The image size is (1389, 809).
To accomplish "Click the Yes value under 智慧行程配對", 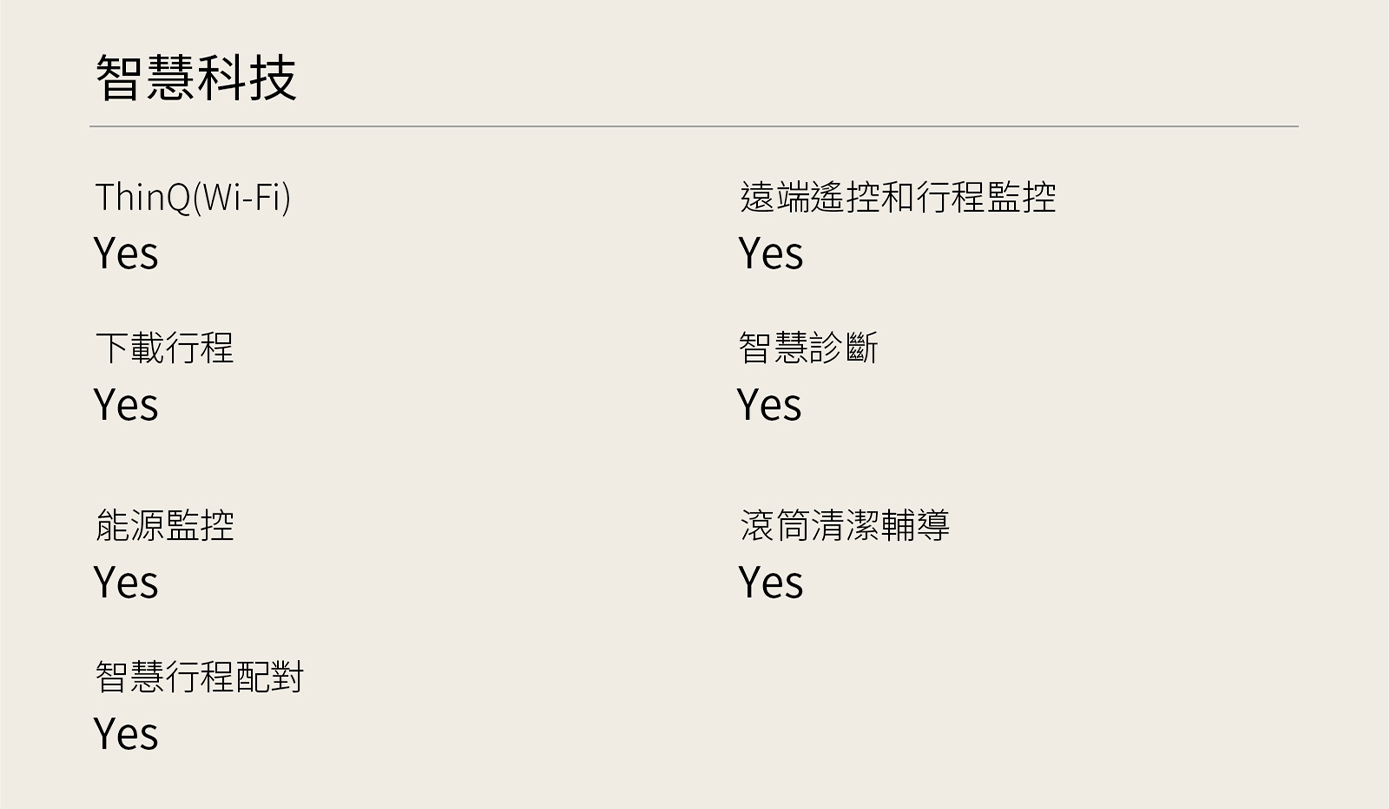I will [x=126, y=734].
